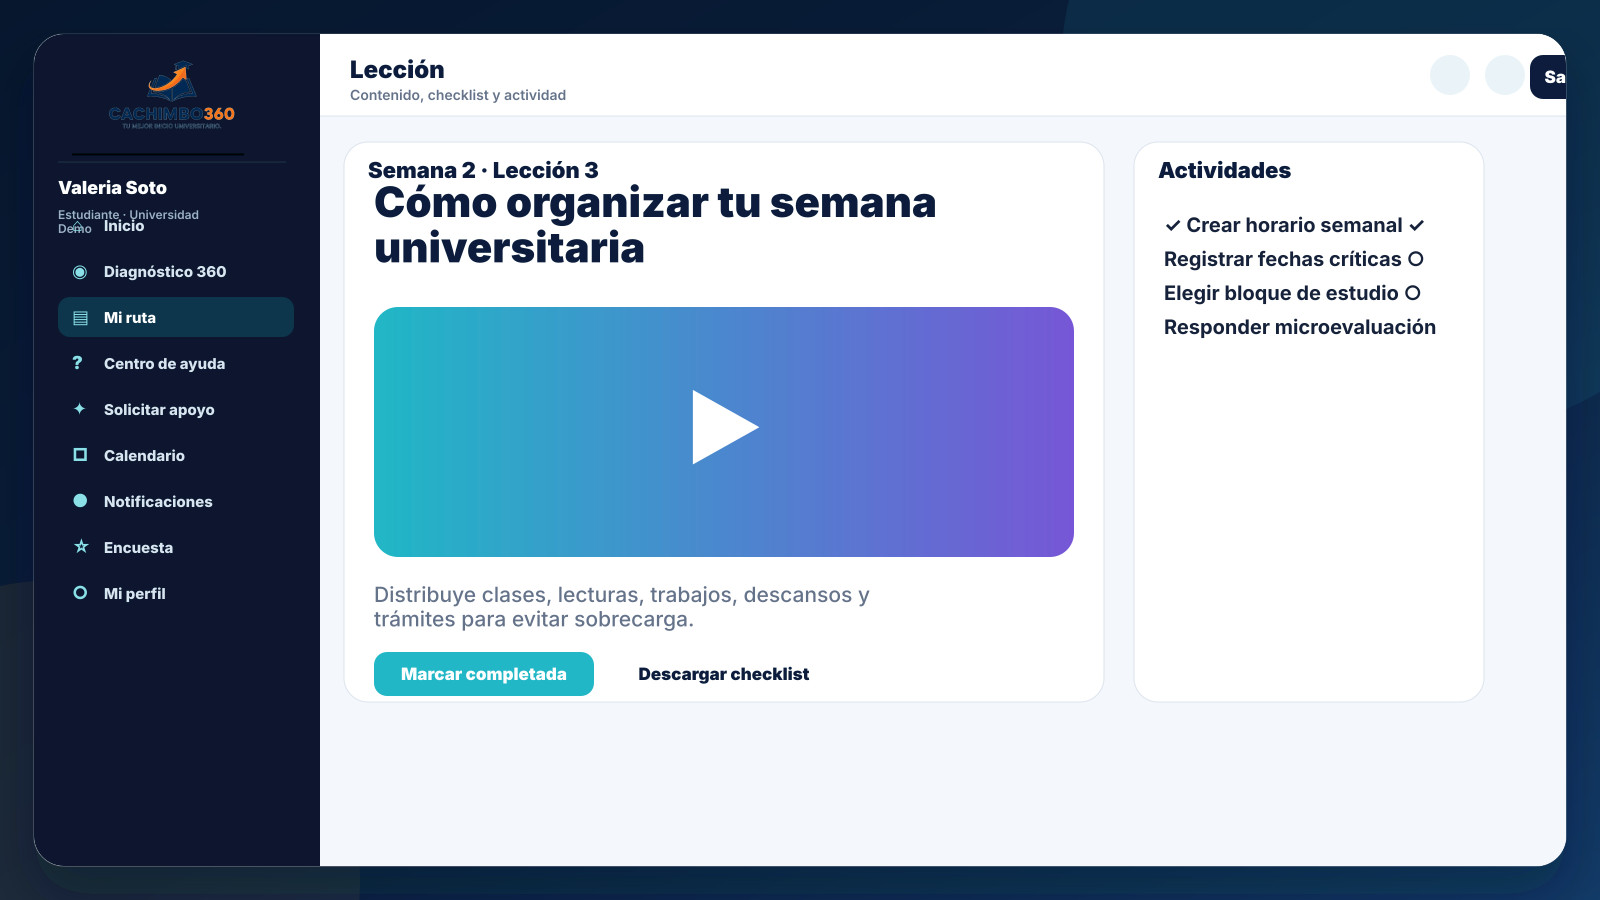Click the Encuesta star icon
Image resolution: width=1600 pixels, height=900 pixels.
pyautogui.click(x=81, y=547)
